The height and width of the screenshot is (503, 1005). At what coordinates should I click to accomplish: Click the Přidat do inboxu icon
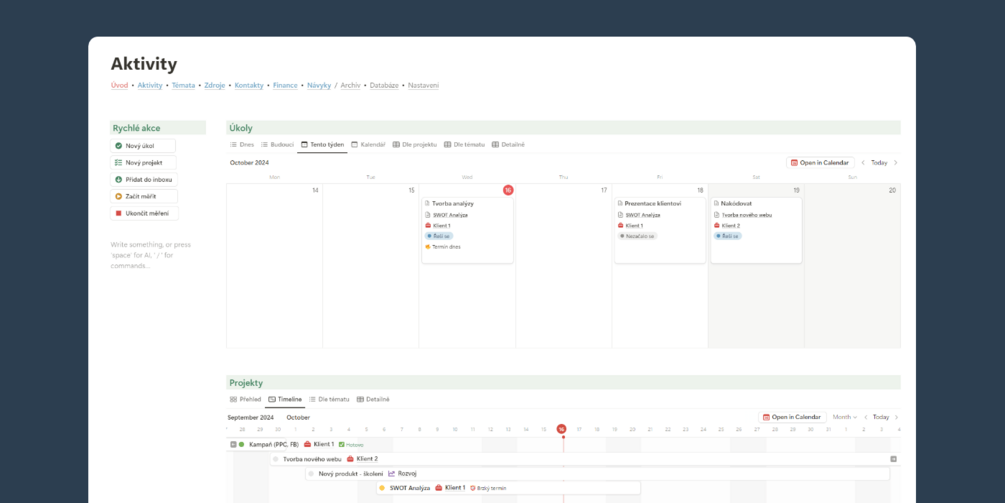pyautogui.click(x=119, y=179)
